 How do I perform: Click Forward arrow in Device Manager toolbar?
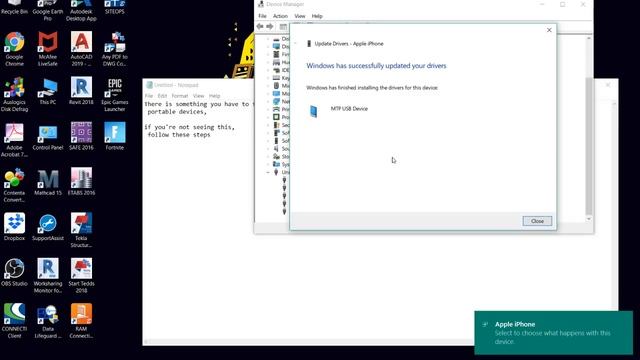click(270, 27)
